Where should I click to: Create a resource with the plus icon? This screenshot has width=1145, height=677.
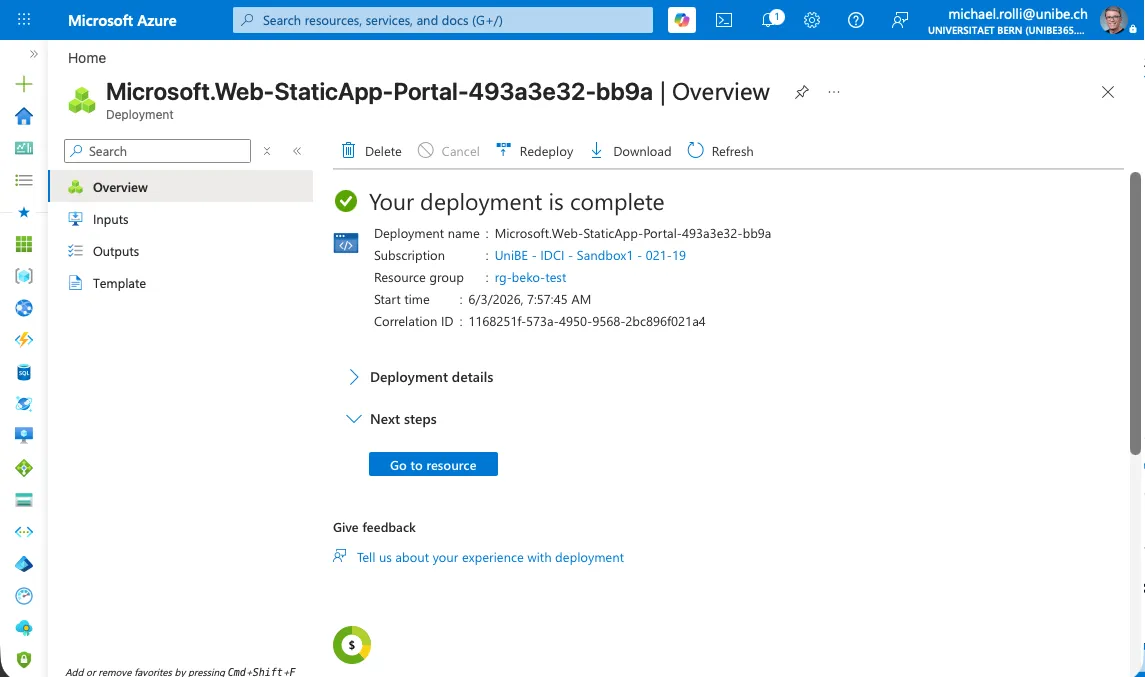tap(23, 84)
